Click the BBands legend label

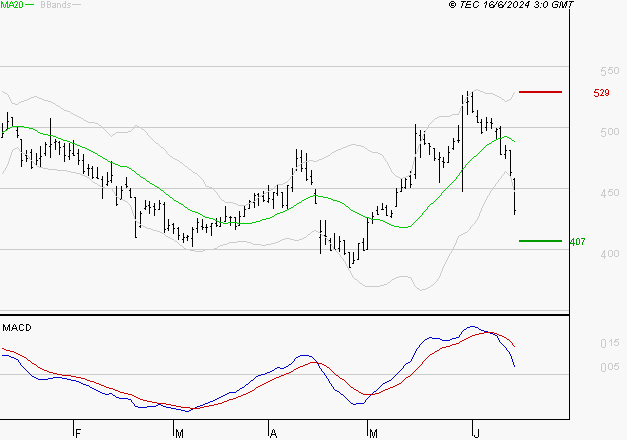point(56,5)
